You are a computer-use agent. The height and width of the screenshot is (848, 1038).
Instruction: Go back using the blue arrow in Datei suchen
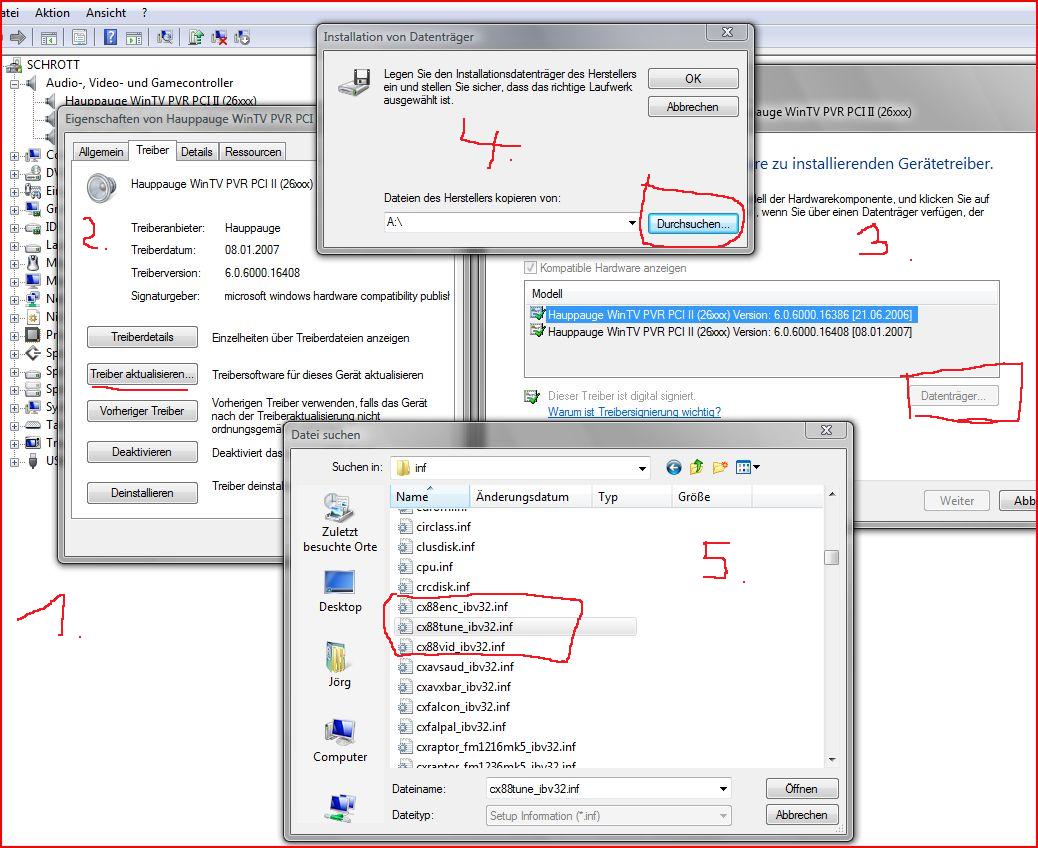click(x=674, y=467)
